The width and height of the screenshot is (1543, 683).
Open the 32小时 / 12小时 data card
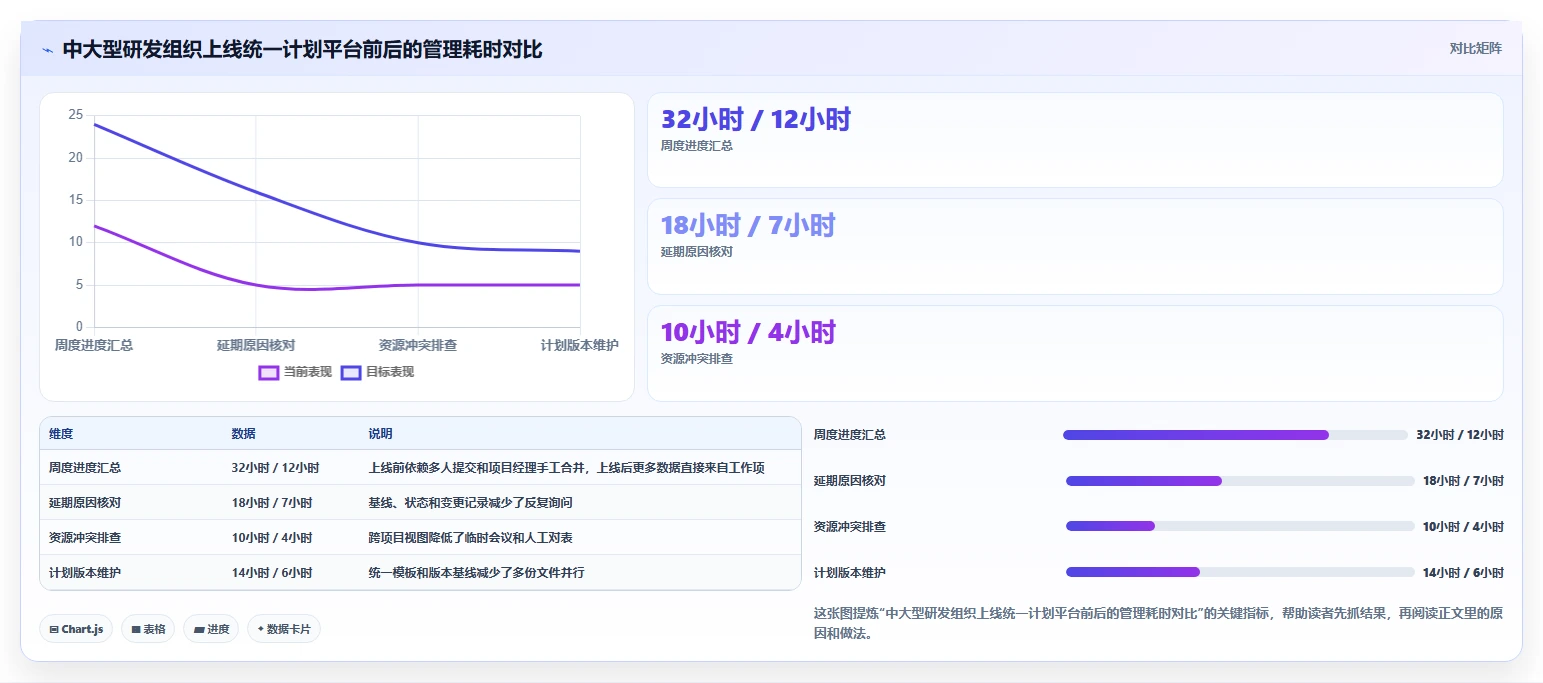pyautogui.click(x=1075, y=140)
